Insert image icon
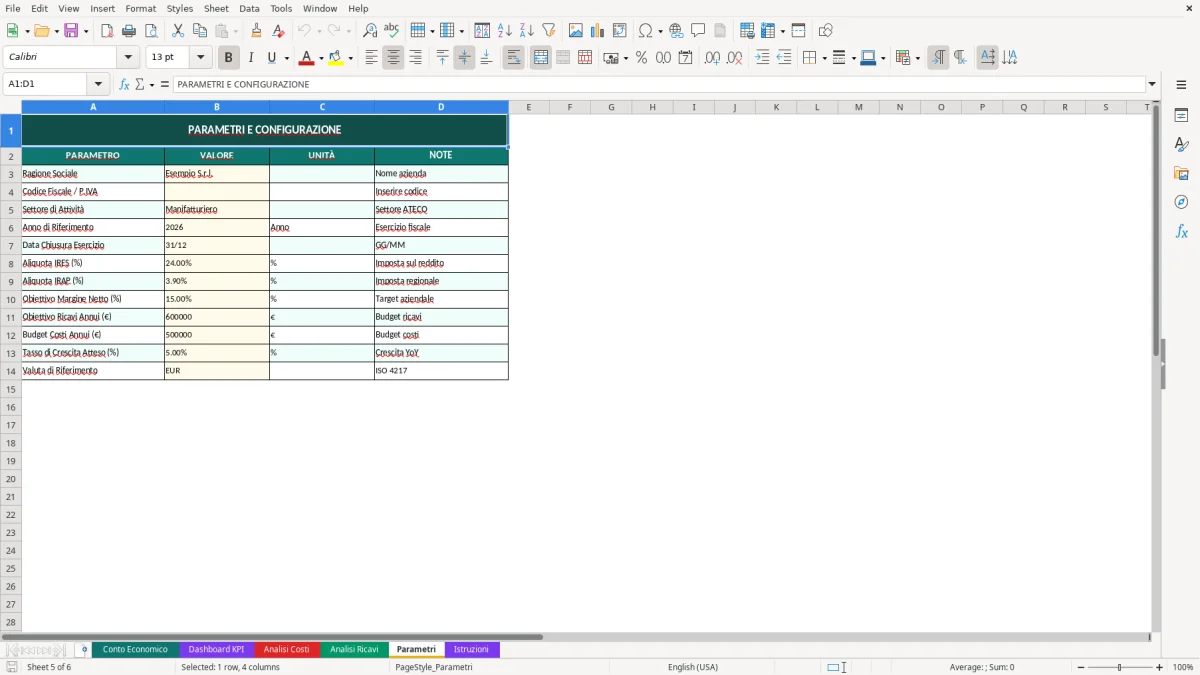The height and width of the screenshot is (675, 1200). (576, 31)
